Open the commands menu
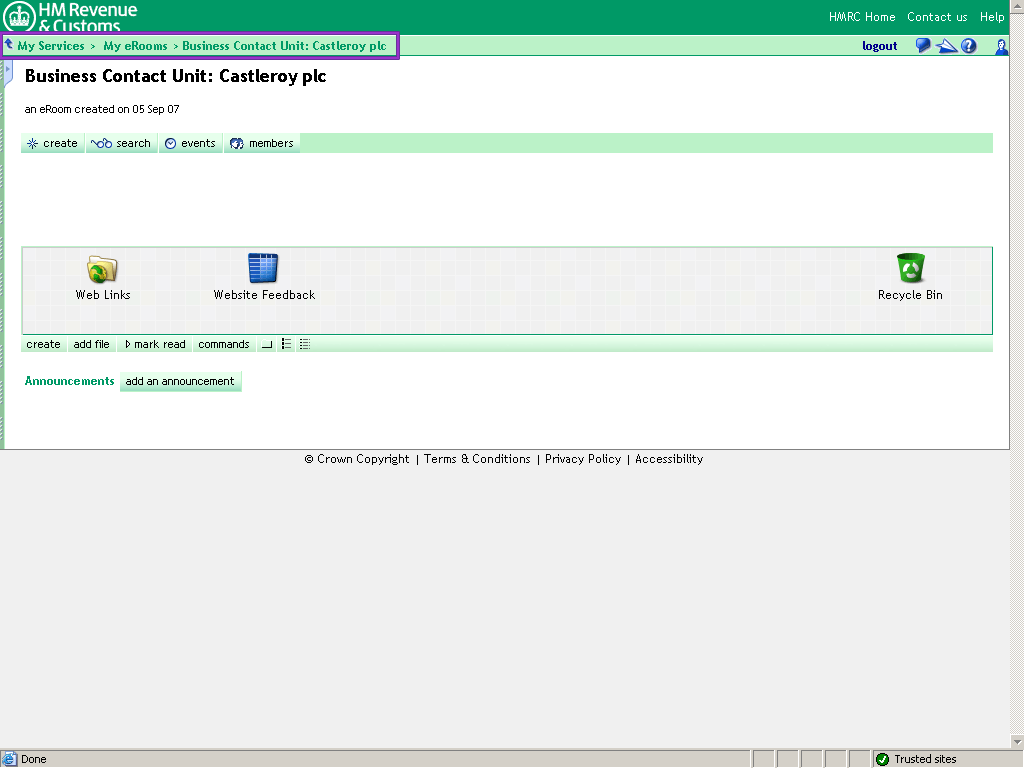1024x768 pixels. click(x=223, y=344)
